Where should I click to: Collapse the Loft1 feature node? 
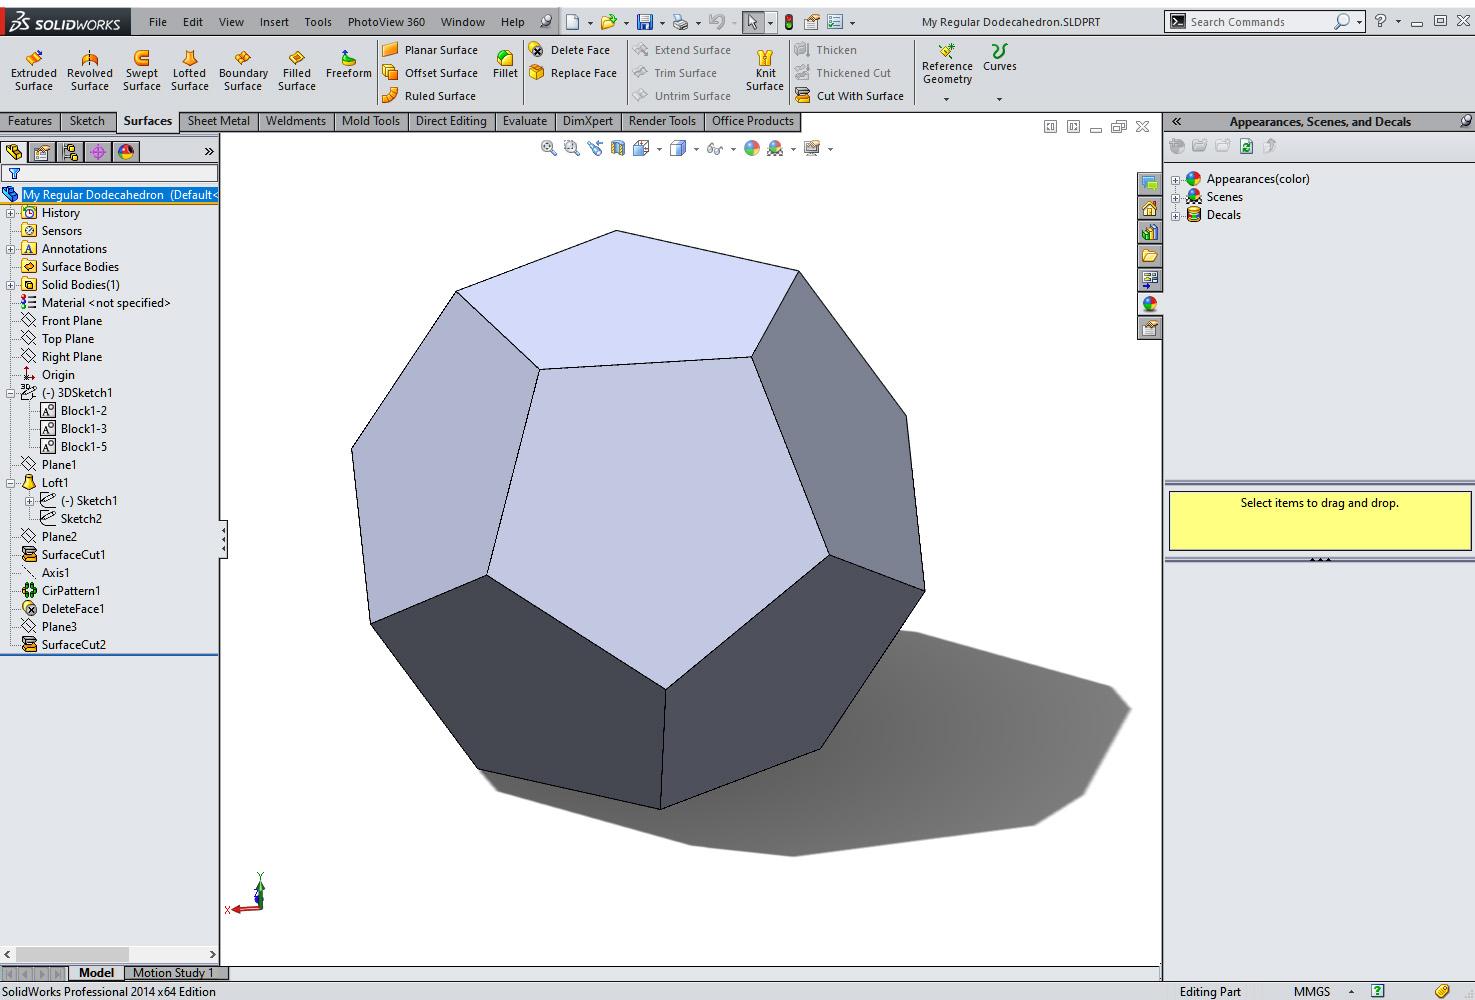tap(11, 483)
